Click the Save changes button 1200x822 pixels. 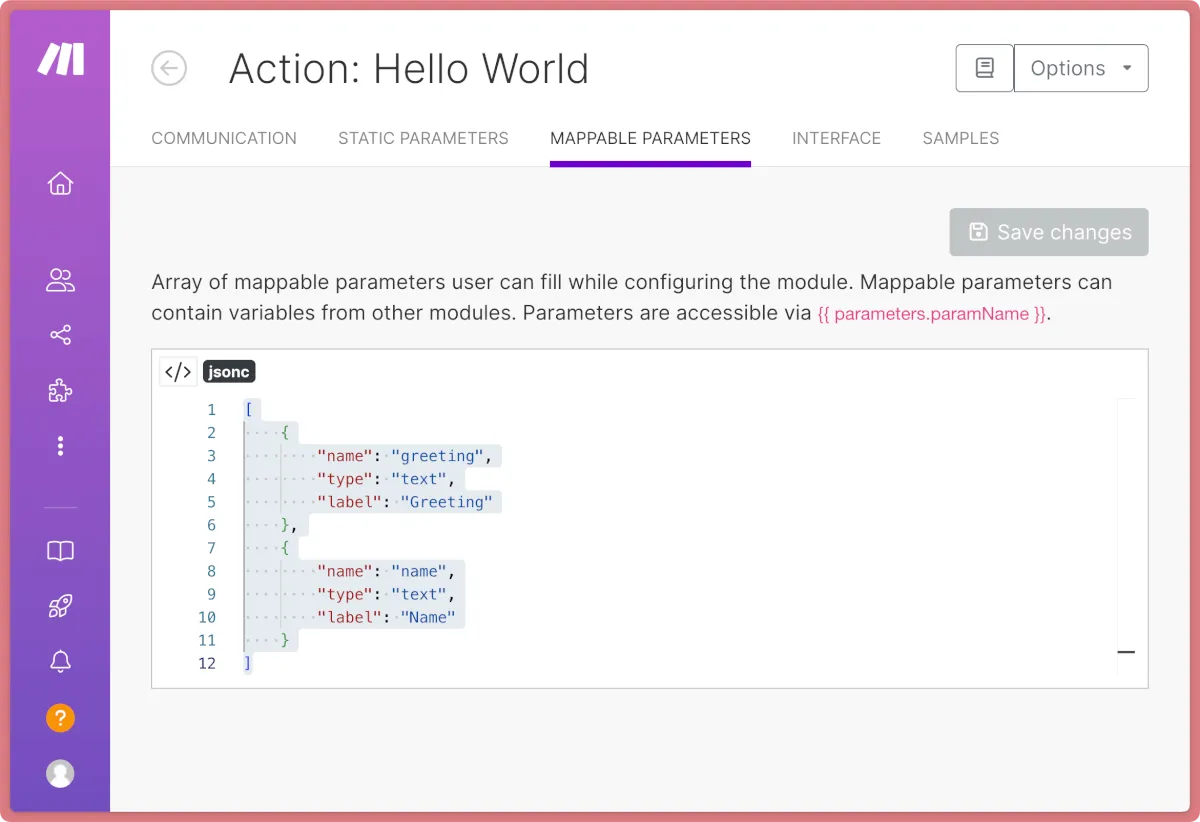click(1049, 232)
